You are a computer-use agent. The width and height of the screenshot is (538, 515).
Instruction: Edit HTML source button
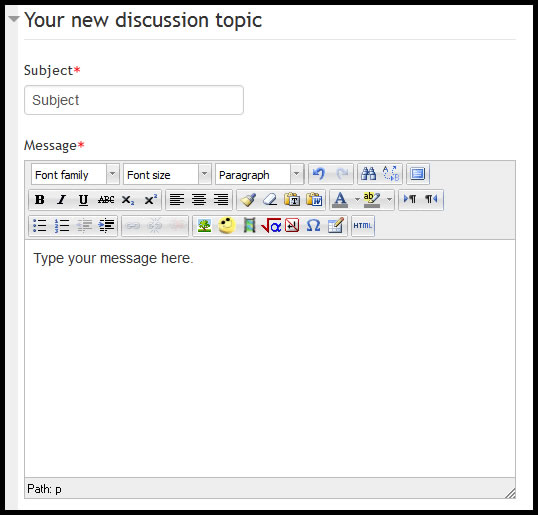[363, 226]
